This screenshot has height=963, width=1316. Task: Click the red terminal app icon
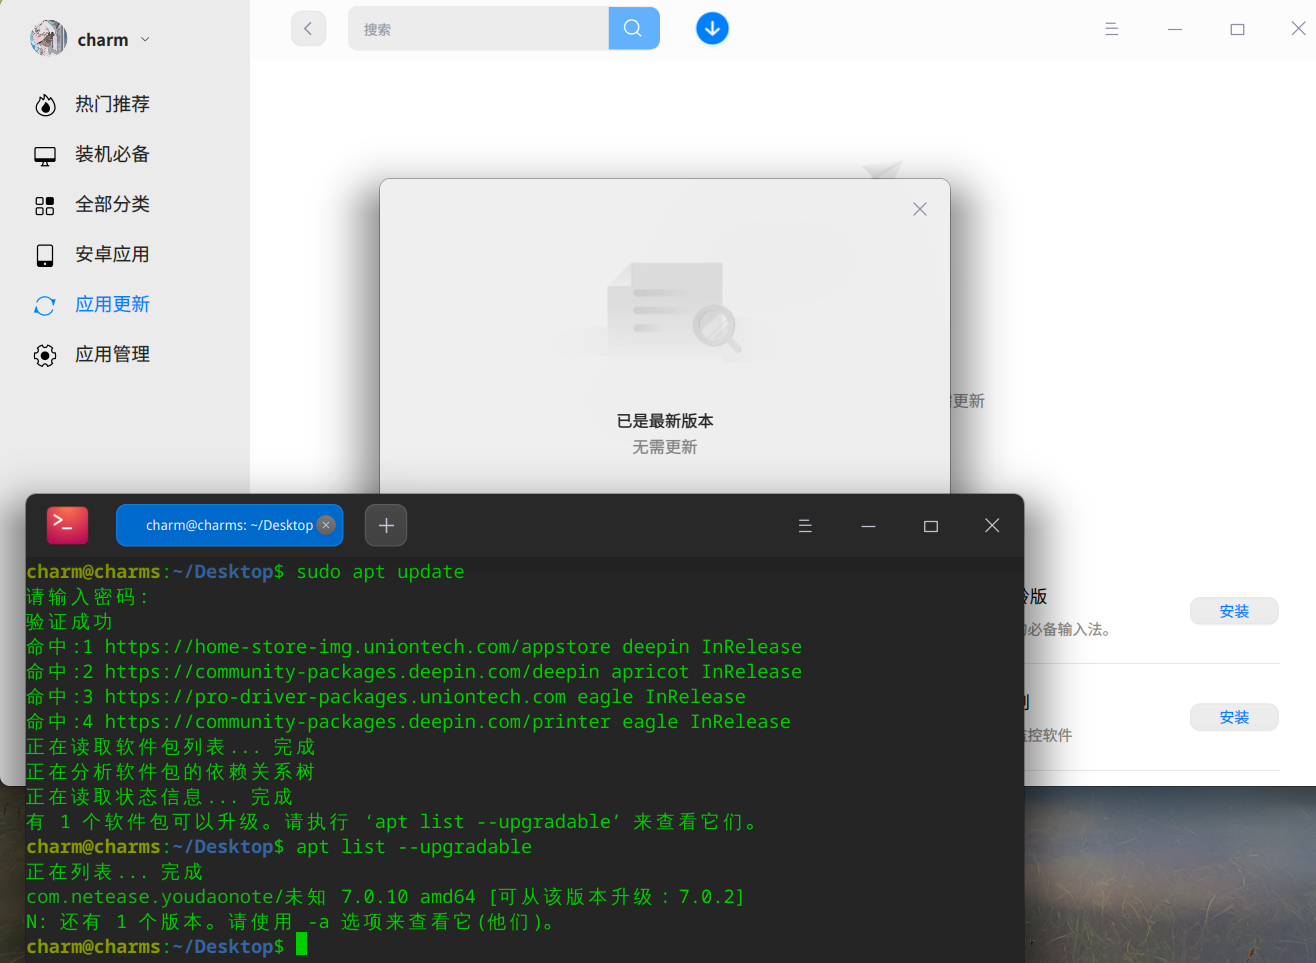(66, 524)
